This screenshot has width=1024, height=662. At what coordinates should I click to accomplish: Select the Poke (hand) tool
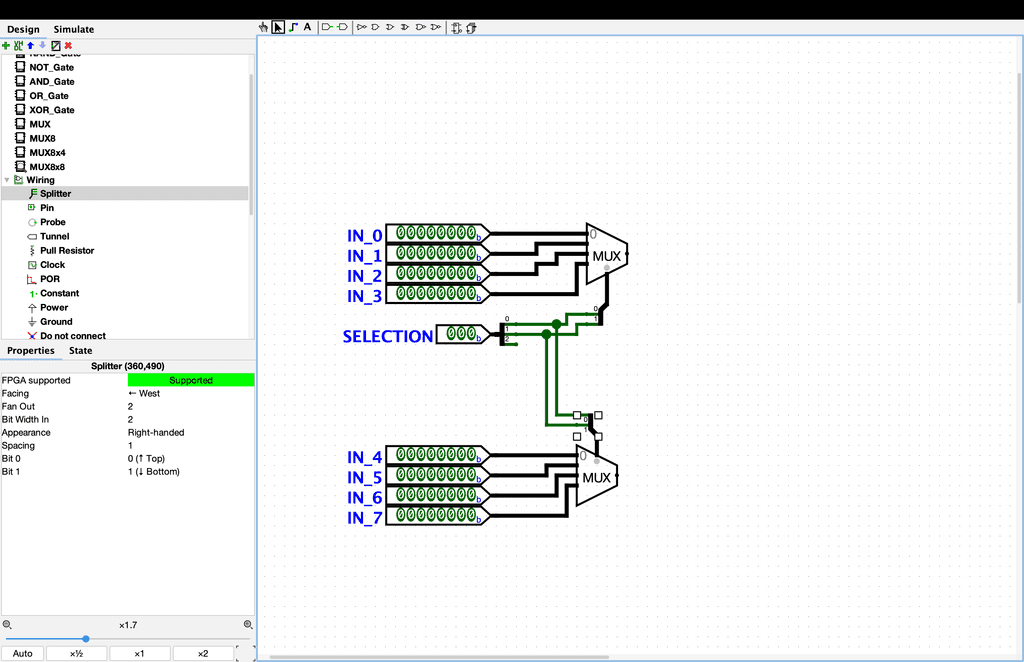coord(264,27)
